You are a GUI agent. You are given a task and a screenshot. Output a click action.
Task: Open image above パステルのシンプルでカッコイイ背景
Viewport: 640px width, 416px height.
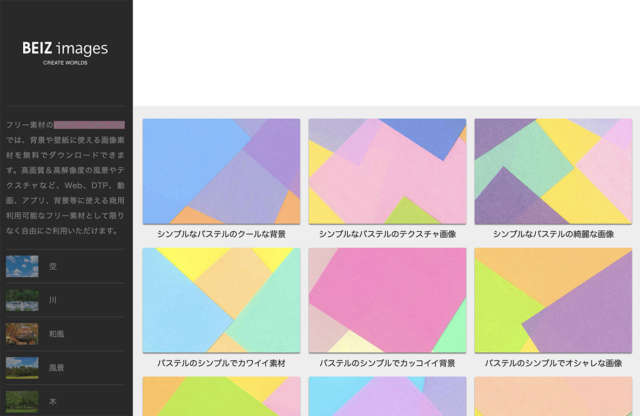[x=387, y=300]
